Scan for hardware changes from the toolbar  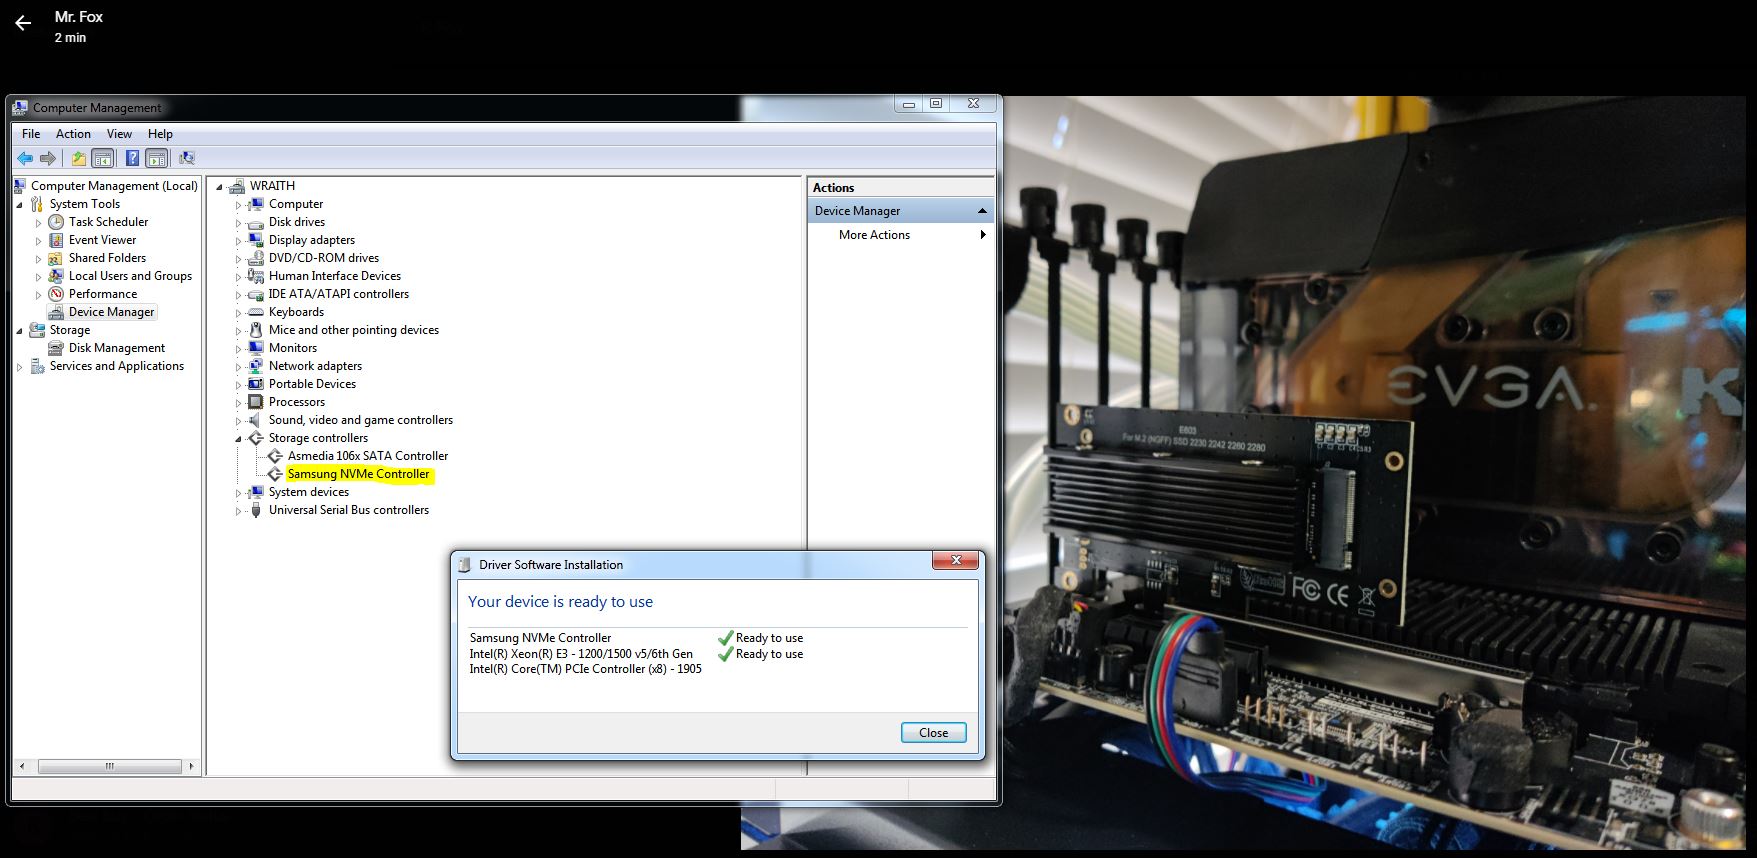pyautogui.click(x=187, y=158)
